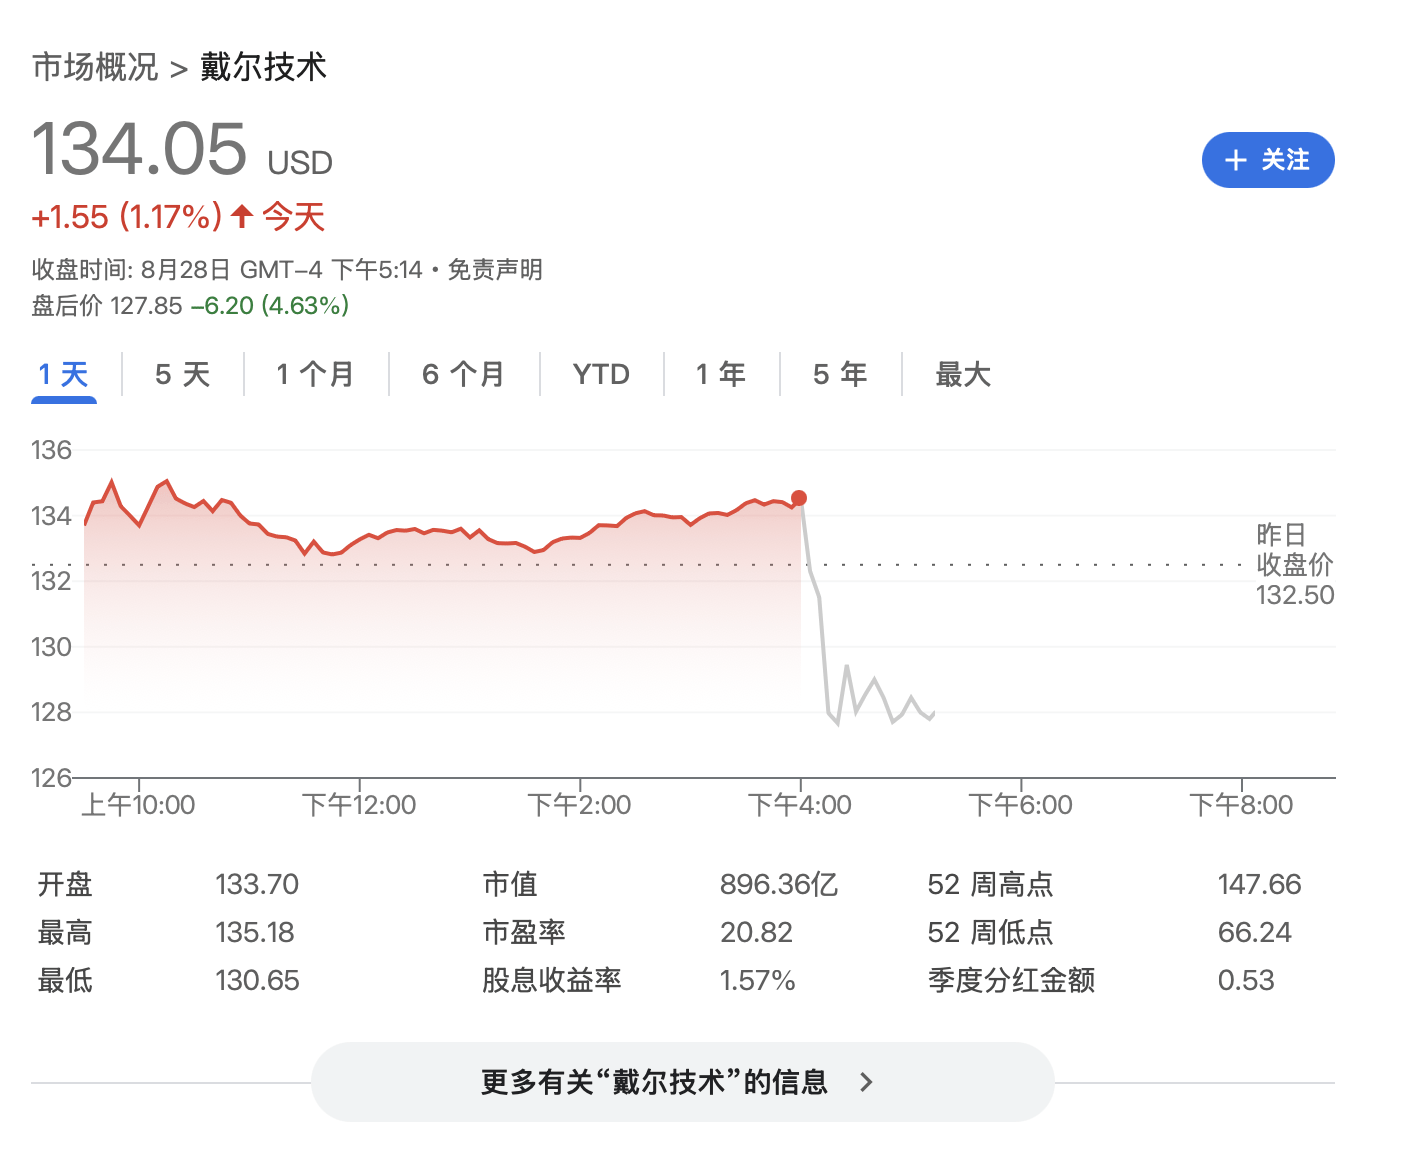Switch to the 1个月 chart range
The height and width of the screenshot is (1158, 1420).
click(315, 374)
